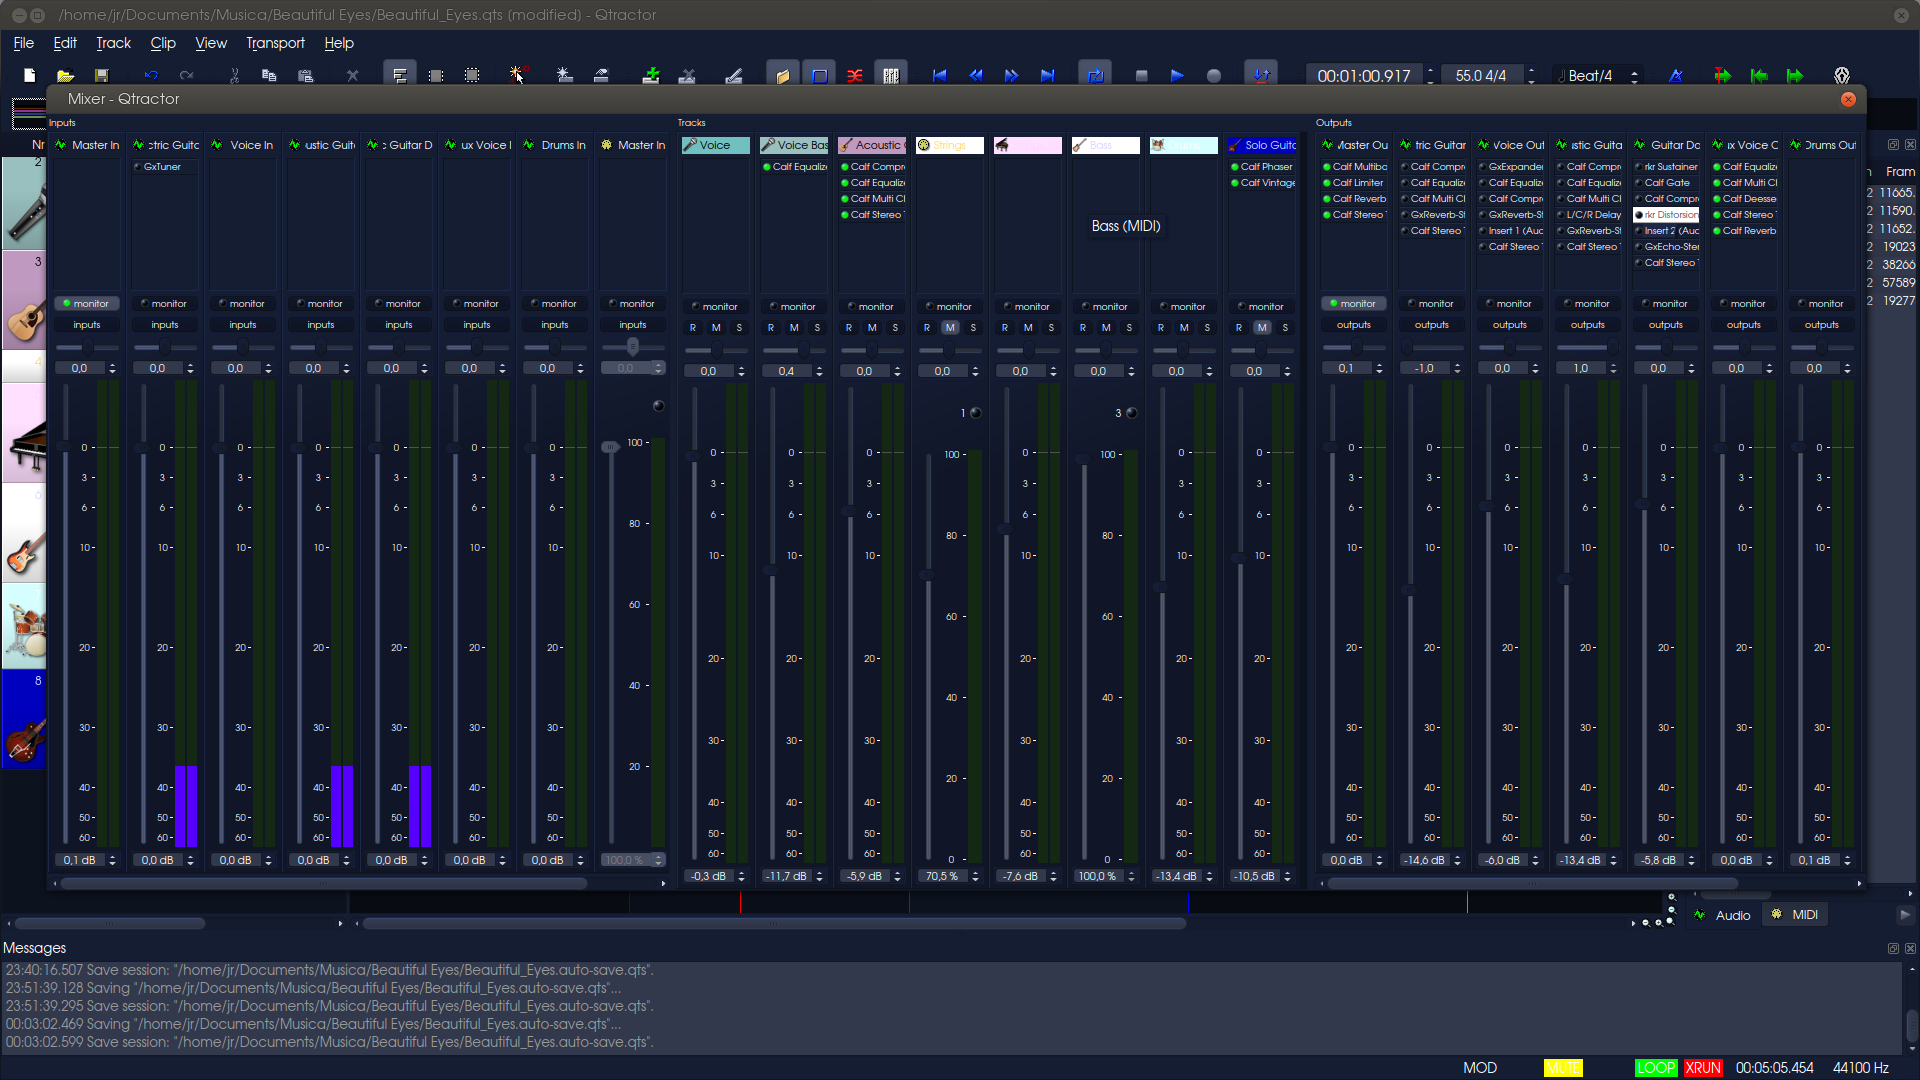Open track properties pencil icon

click(733, 75)
